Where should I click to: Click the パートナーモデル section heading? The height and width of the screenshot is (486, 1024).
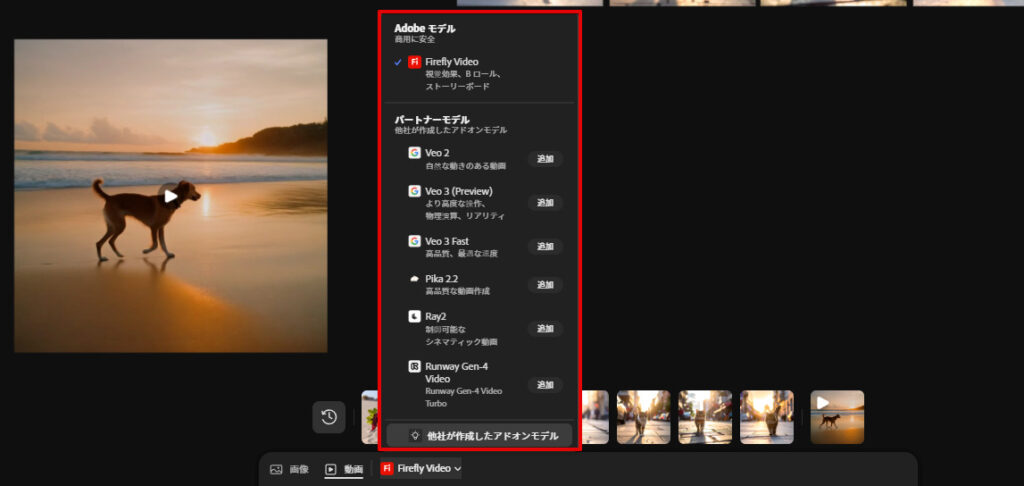point(432,120)
